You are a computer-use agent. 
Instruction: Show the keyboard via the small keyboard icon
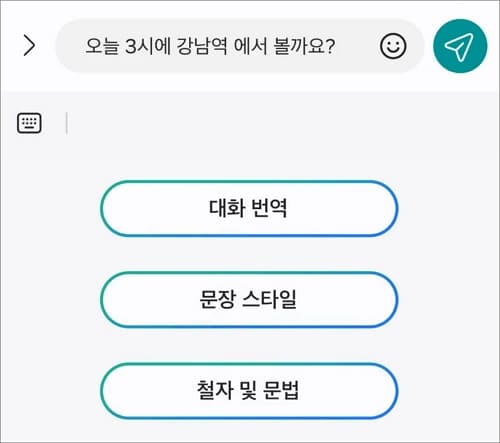point(29,123)
